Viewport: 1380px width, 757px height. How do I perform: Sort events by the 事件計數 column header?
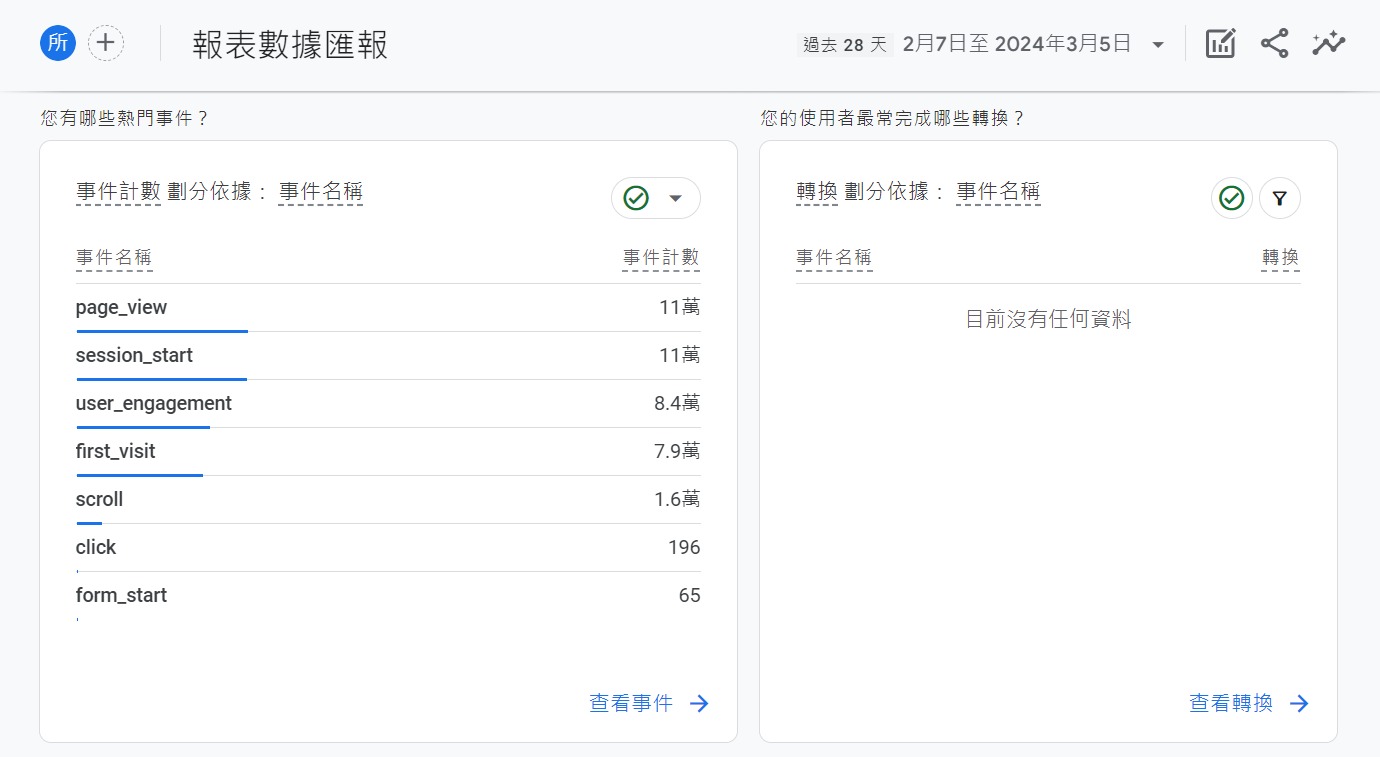click(661, 257)
